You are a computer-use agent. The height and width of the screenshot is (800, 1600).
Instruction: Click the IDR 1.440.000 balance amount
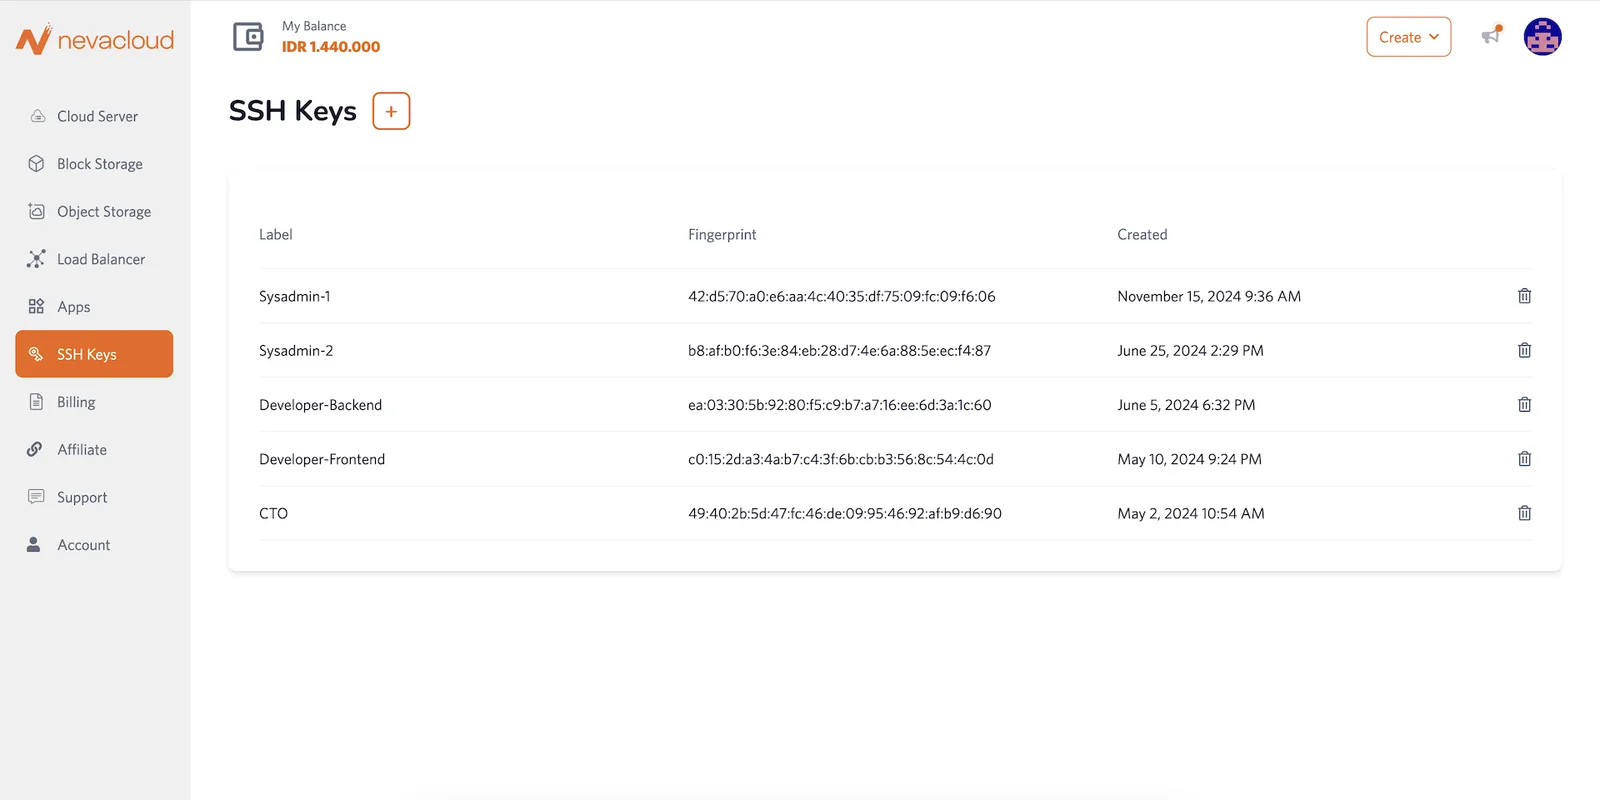331,47
